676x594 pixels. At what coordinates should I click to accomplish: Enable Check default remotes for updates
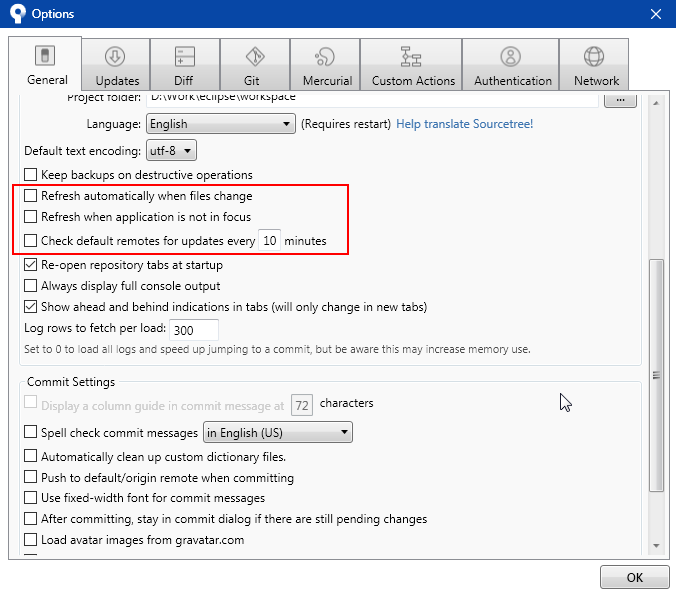pyautogui.click(x=30, y=240)
